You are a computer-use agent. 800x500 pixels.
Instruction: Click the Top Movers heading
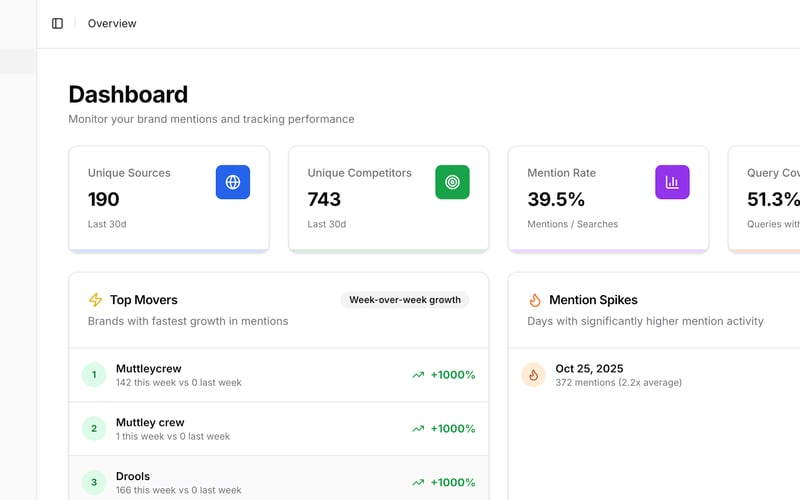tap(144, 300)
